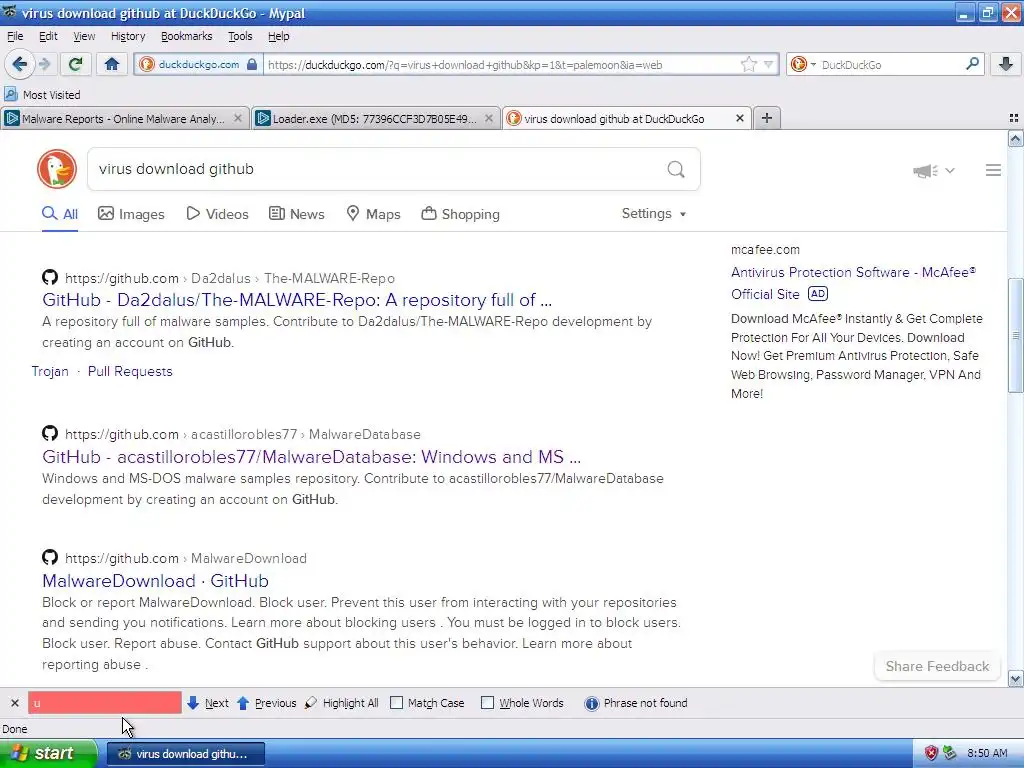1024x768 pixels.
Task: Open the Downloads arrow button
Action: 1006,64
